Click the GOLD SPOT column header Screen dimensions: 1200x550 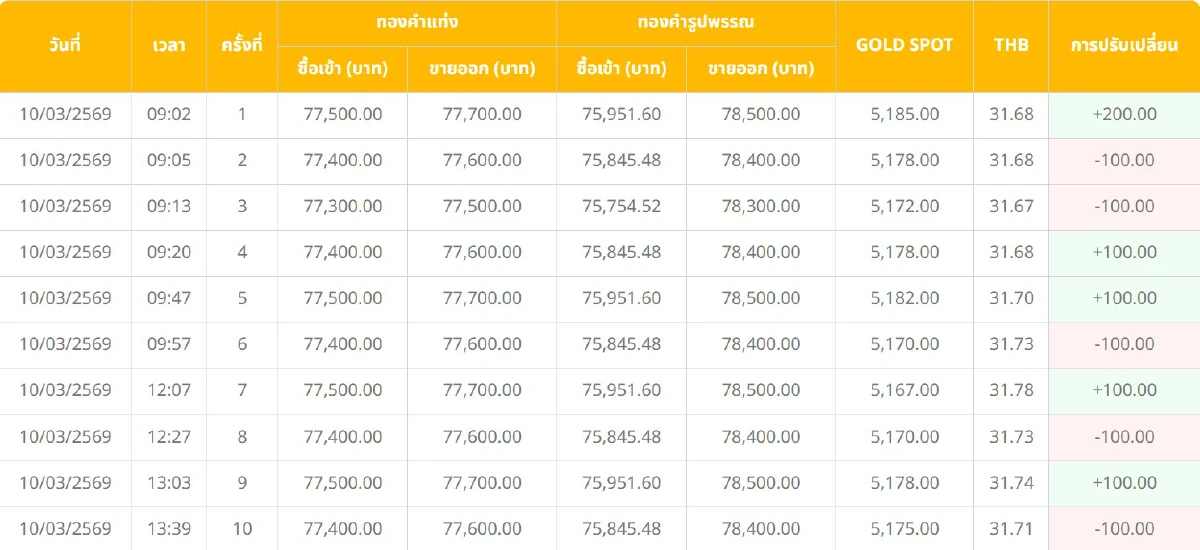point(904,45)
